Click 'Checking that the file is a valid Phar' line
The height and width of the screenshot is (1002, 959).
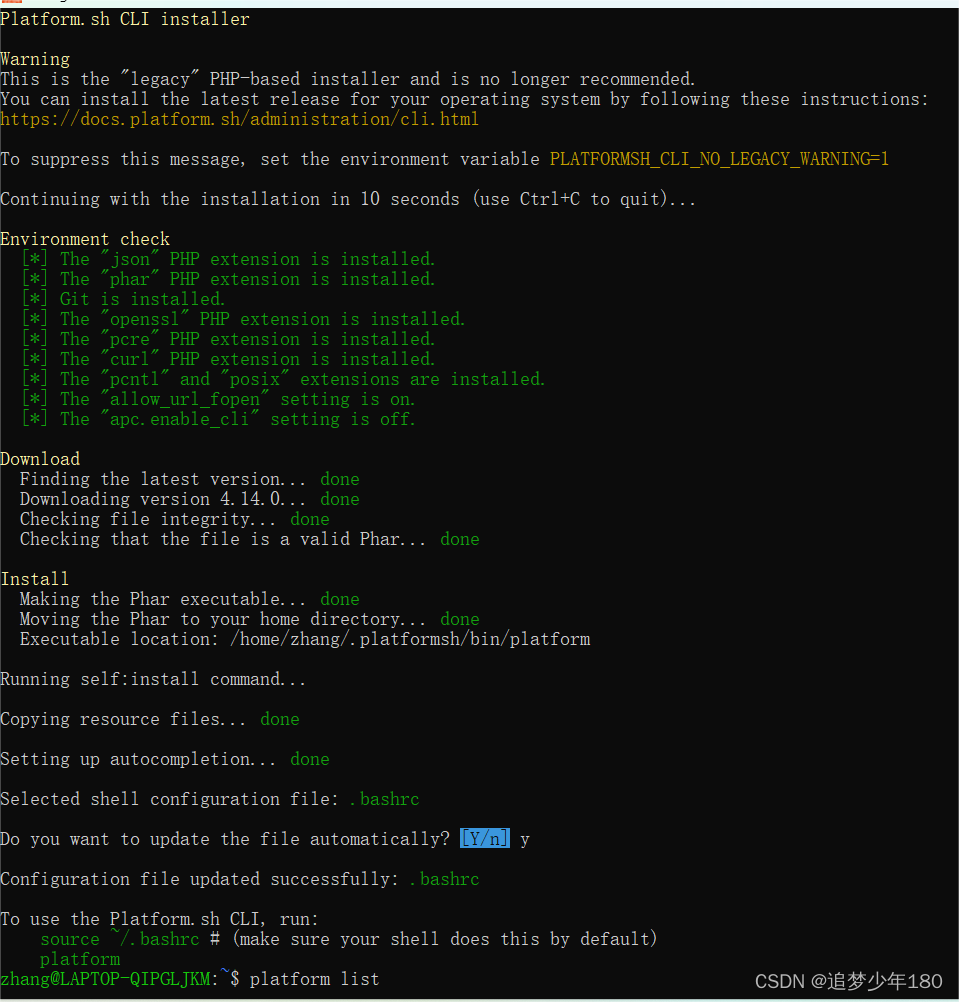(250, 539)
